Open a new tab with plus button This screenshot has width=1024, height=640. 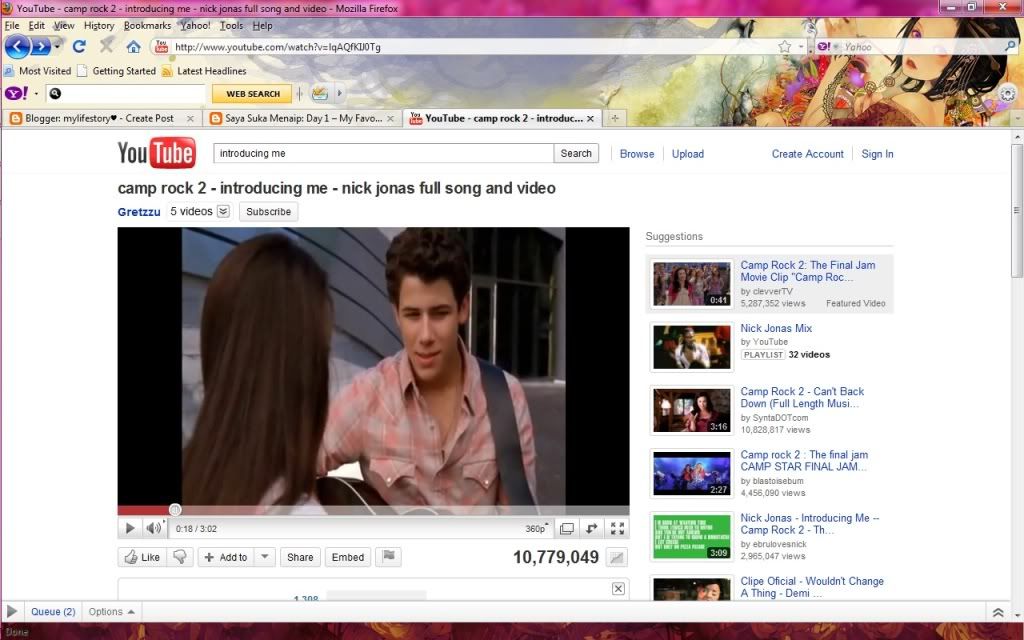(x=615, y=118)
